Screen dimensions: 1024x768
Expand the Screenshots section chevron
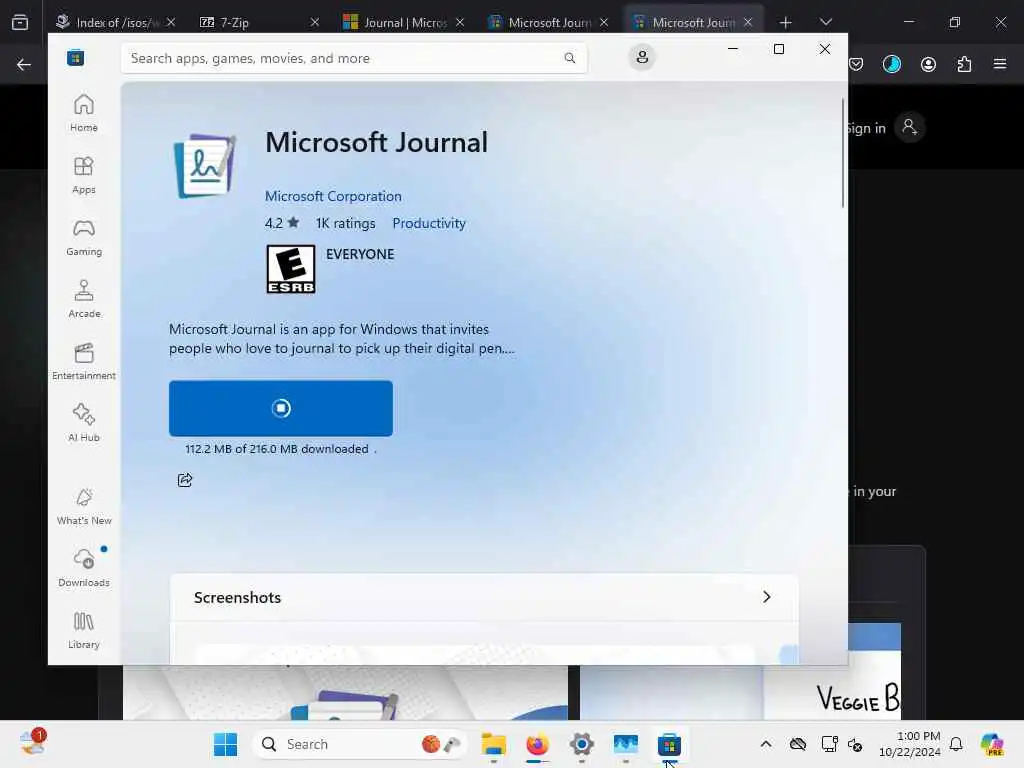[767, 597]
